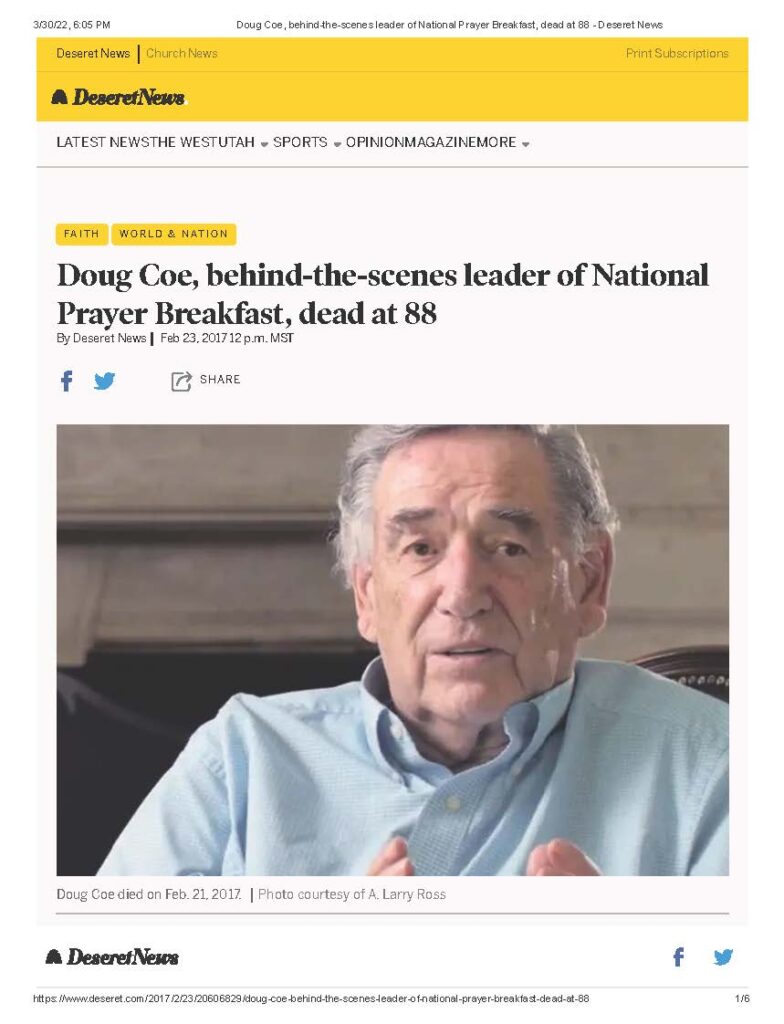This screenshot has height=1024, width=784.
Task: Click the Deseret News author byline
Action: click(109, 338)
